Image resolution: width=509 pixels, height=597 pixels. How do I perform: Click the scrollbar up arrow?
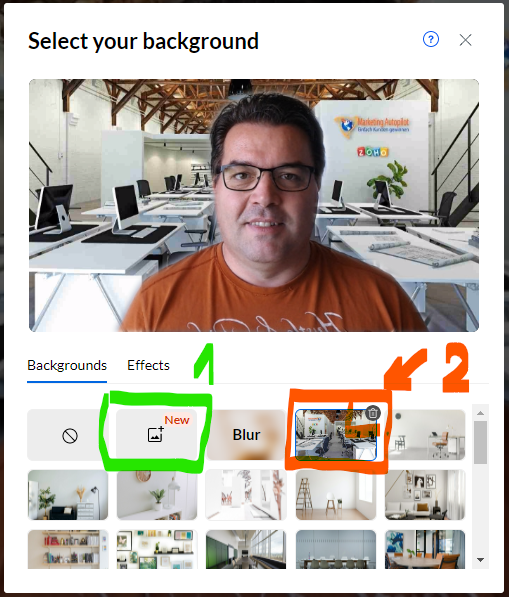click(480, 413)
